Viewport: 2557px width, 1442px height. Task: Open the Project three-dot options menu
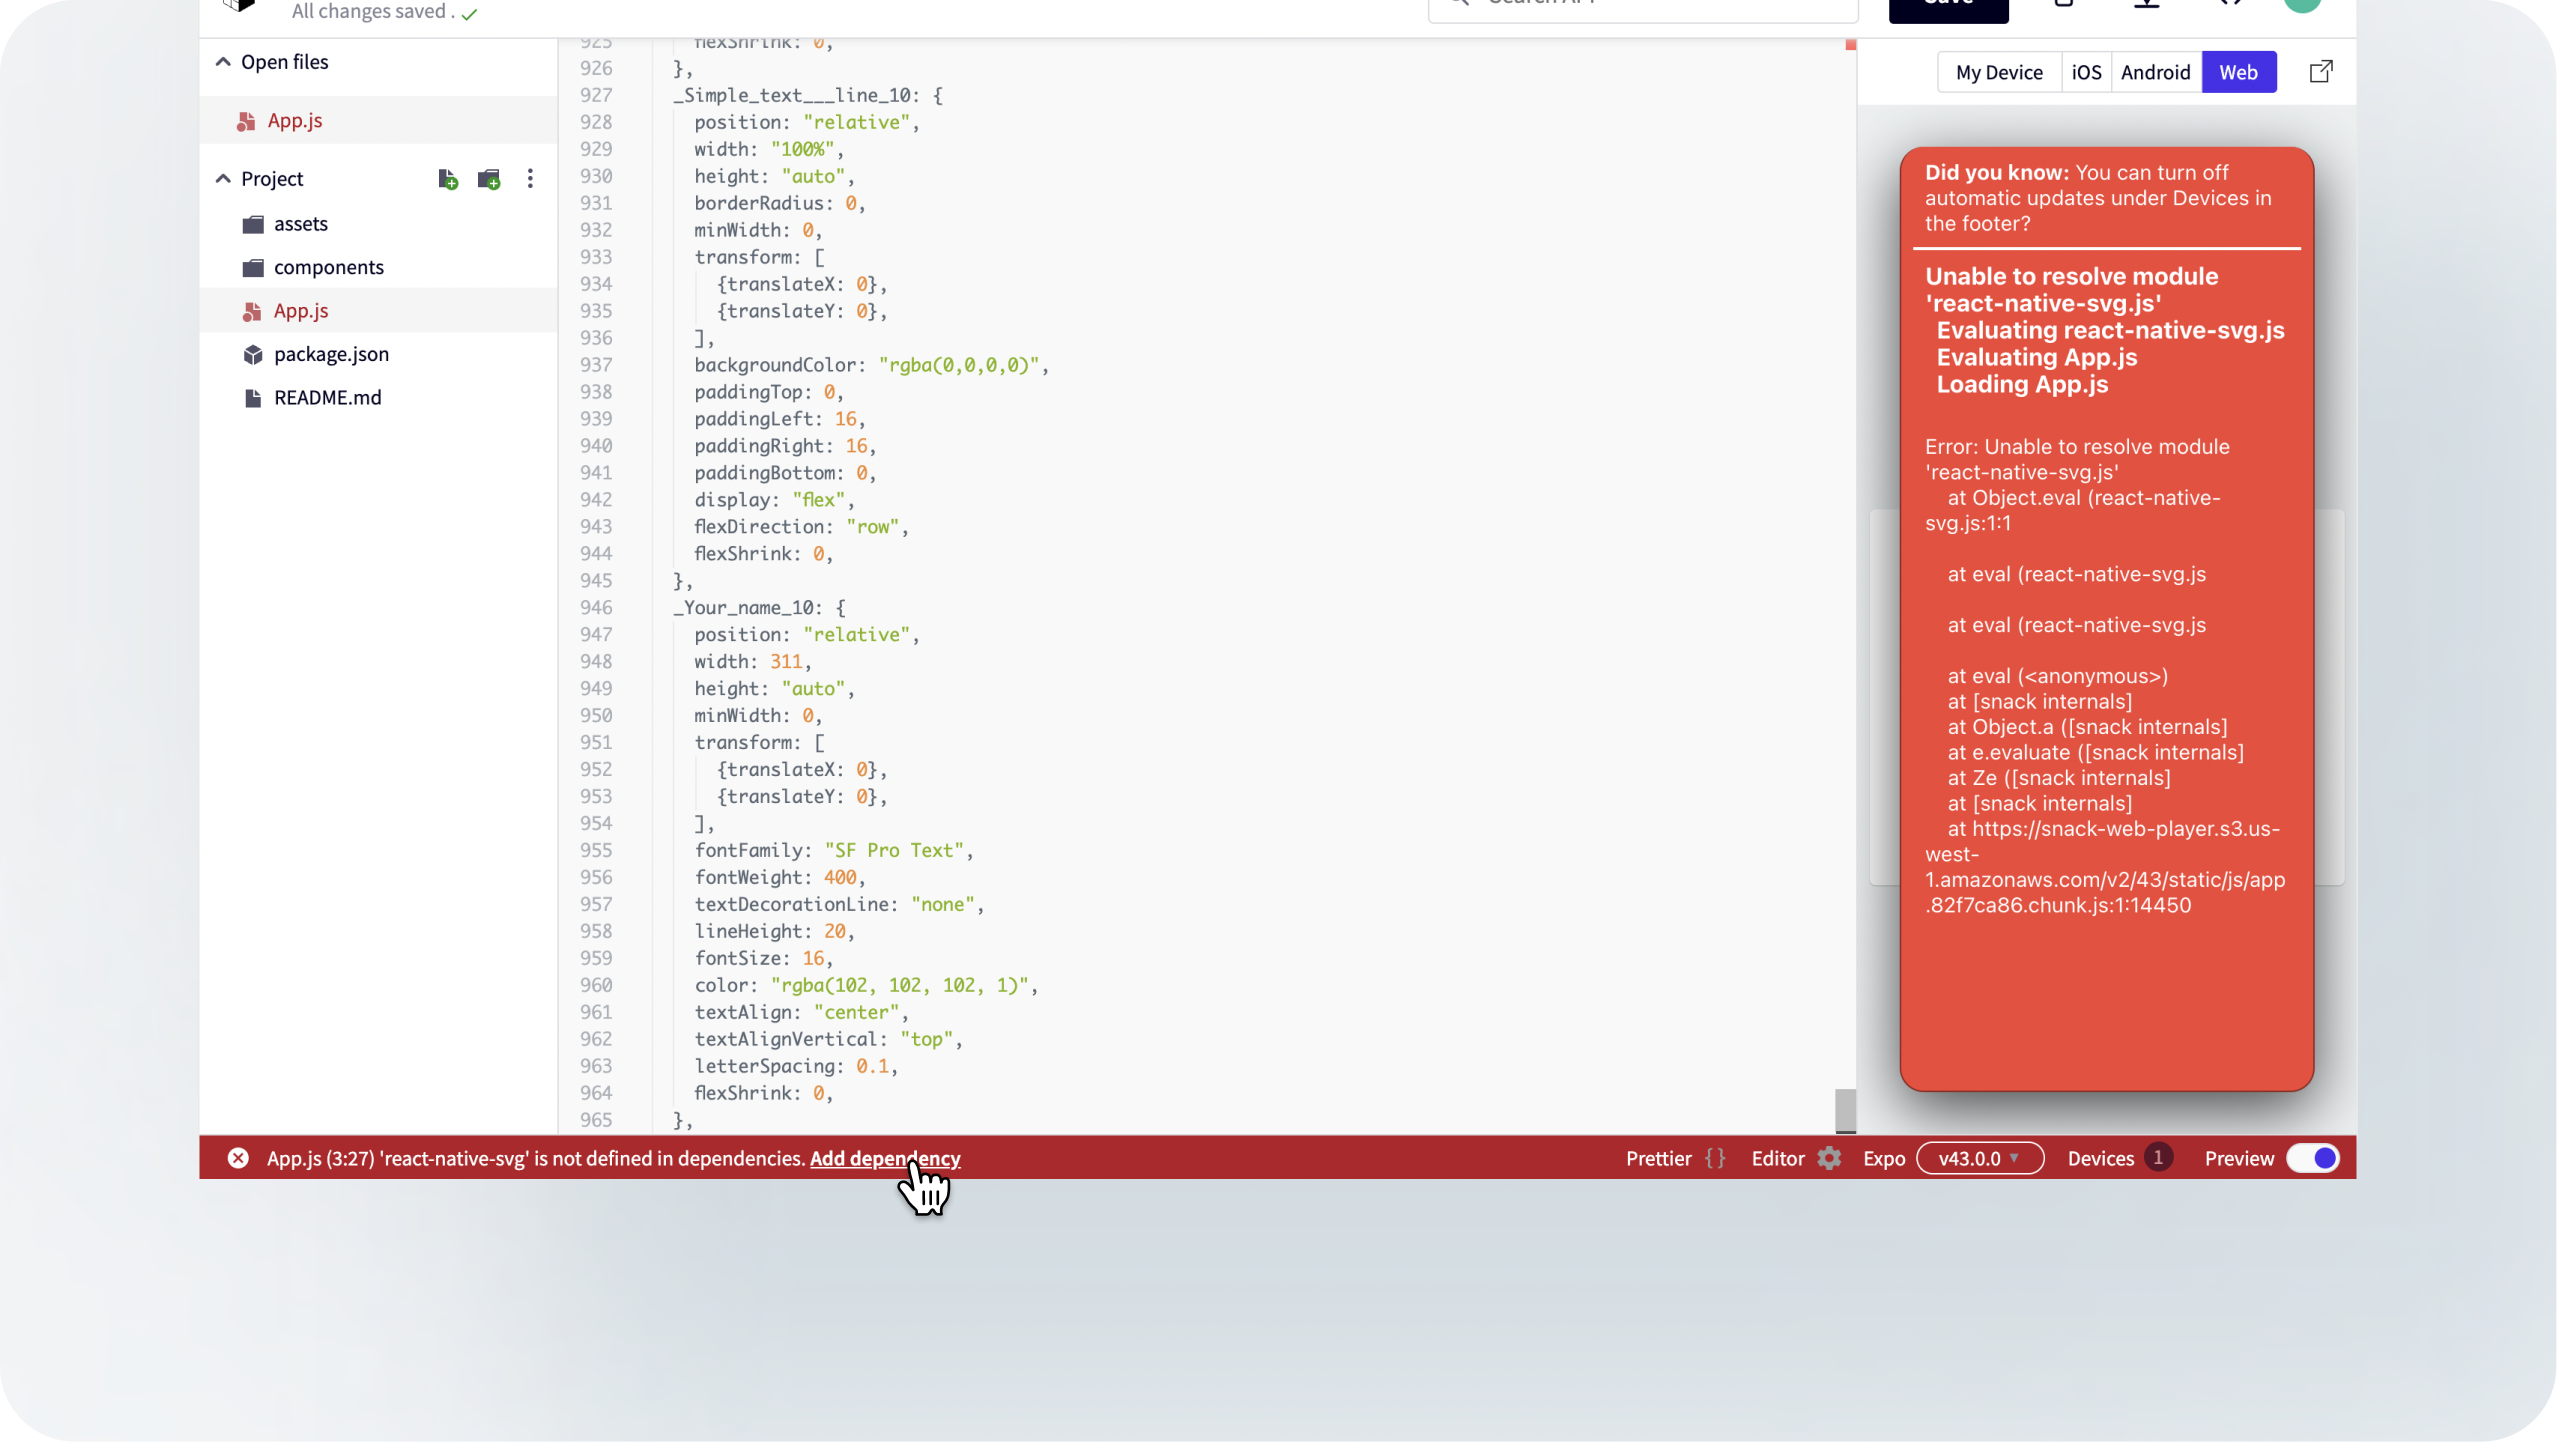[530, 179]
